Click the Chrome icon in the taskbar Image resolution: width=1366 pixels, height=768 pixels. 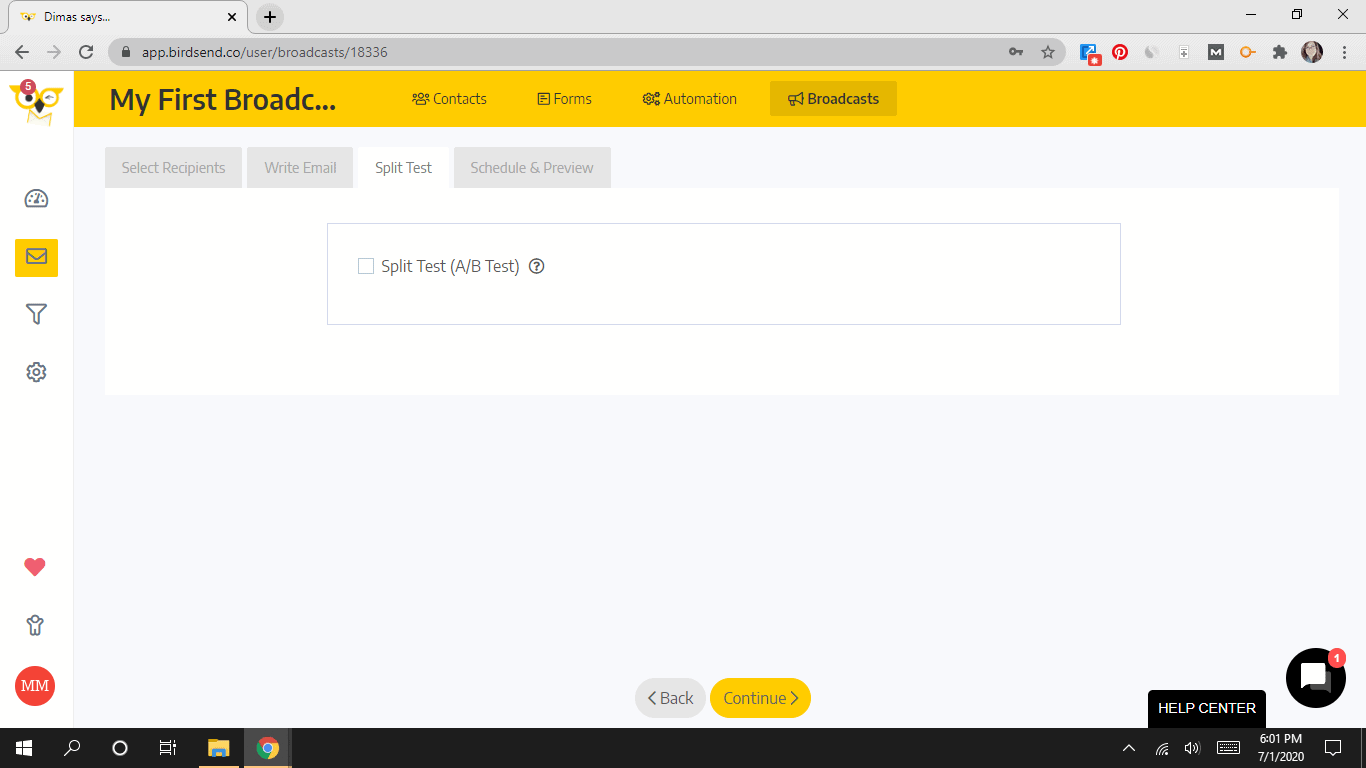tap(267, 748)
